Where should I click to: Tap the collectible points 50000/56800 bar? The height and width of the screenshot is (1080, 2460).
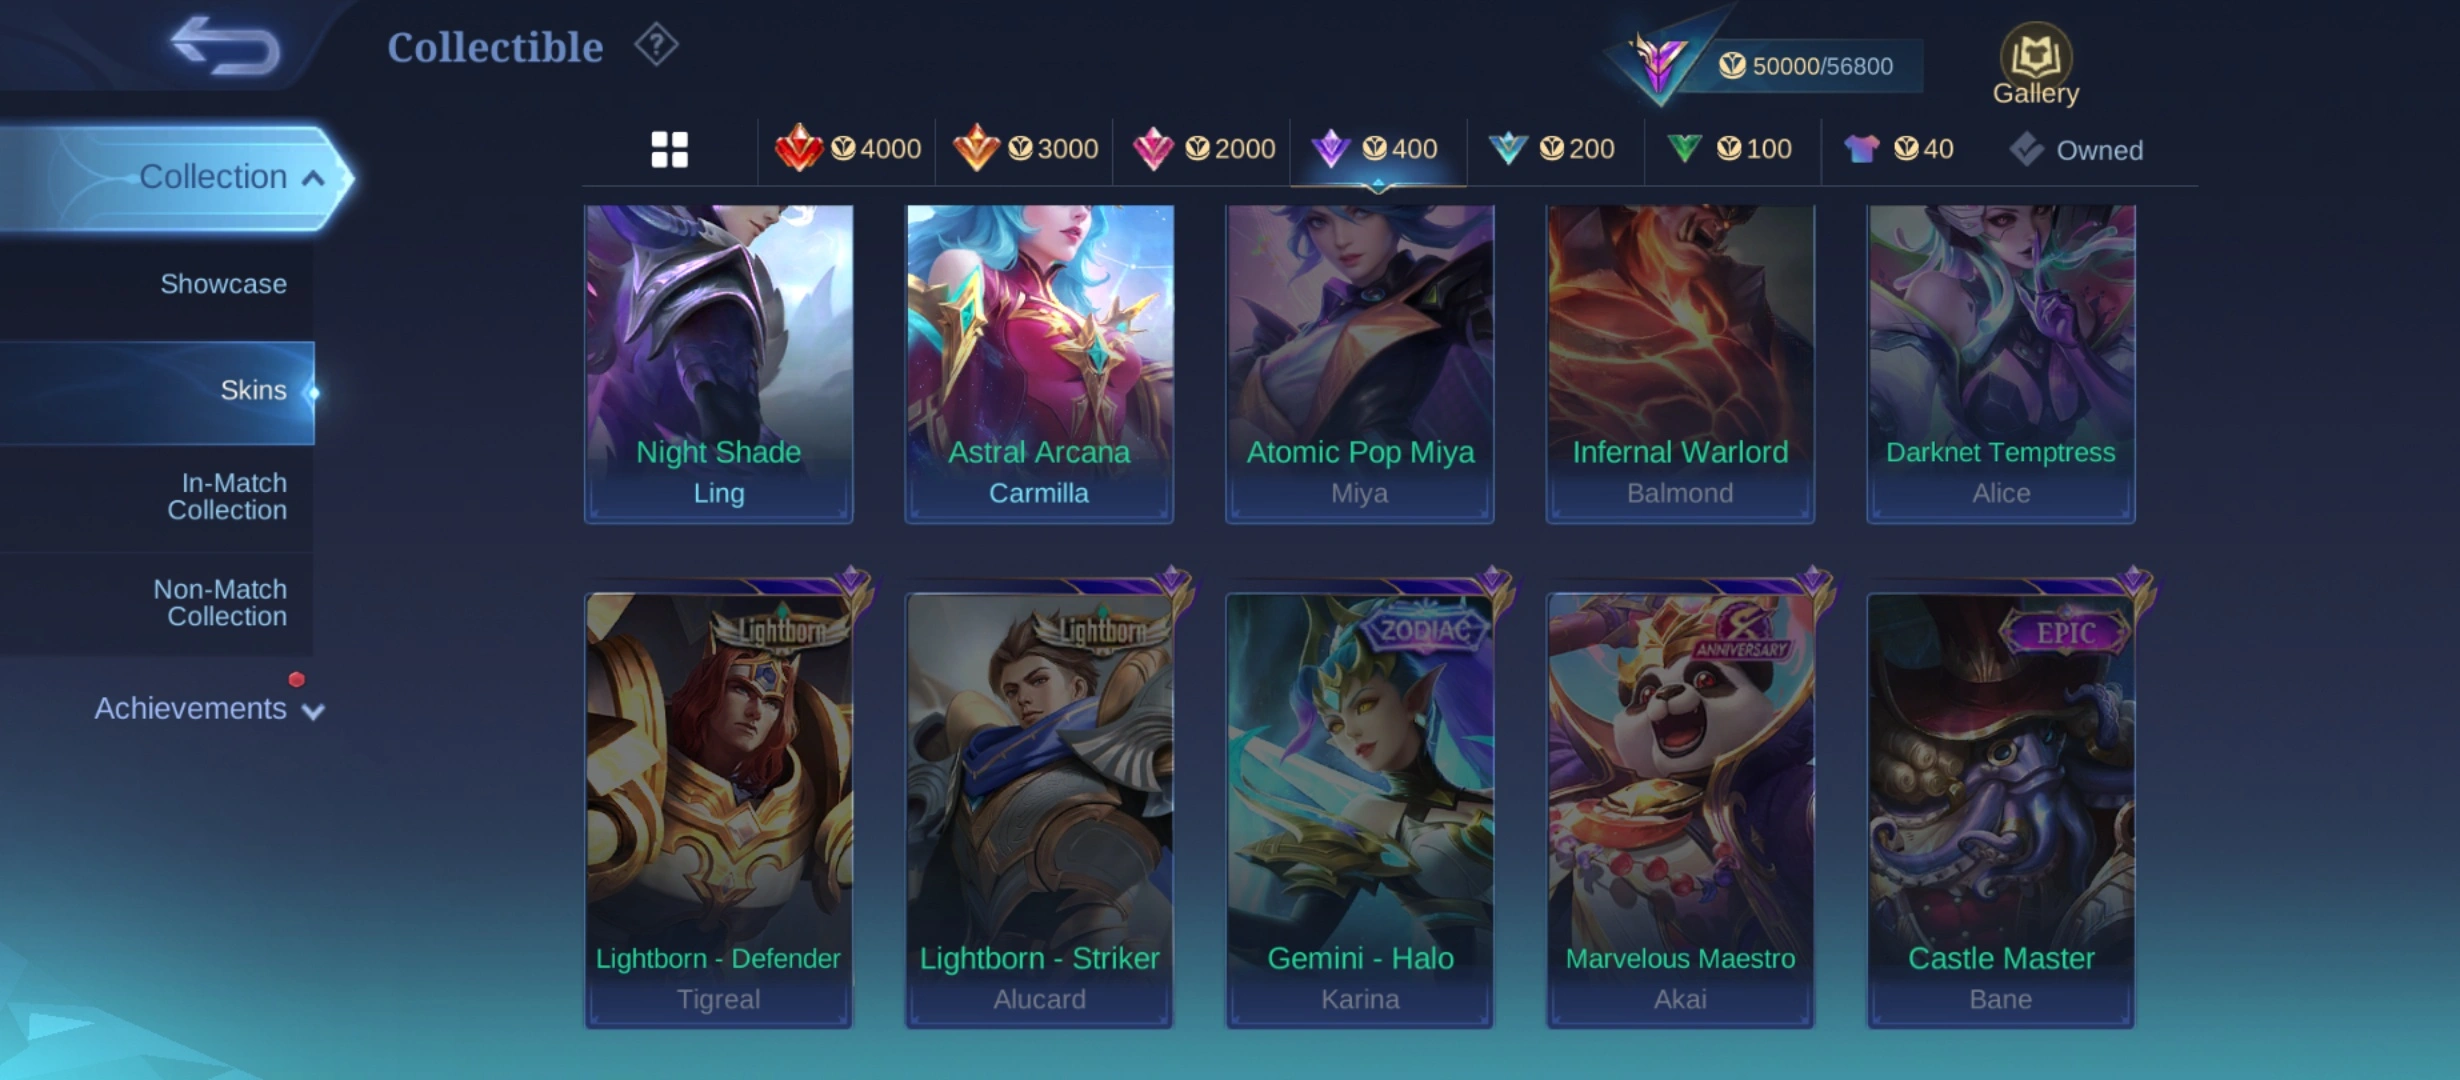tap(1798, 66)
